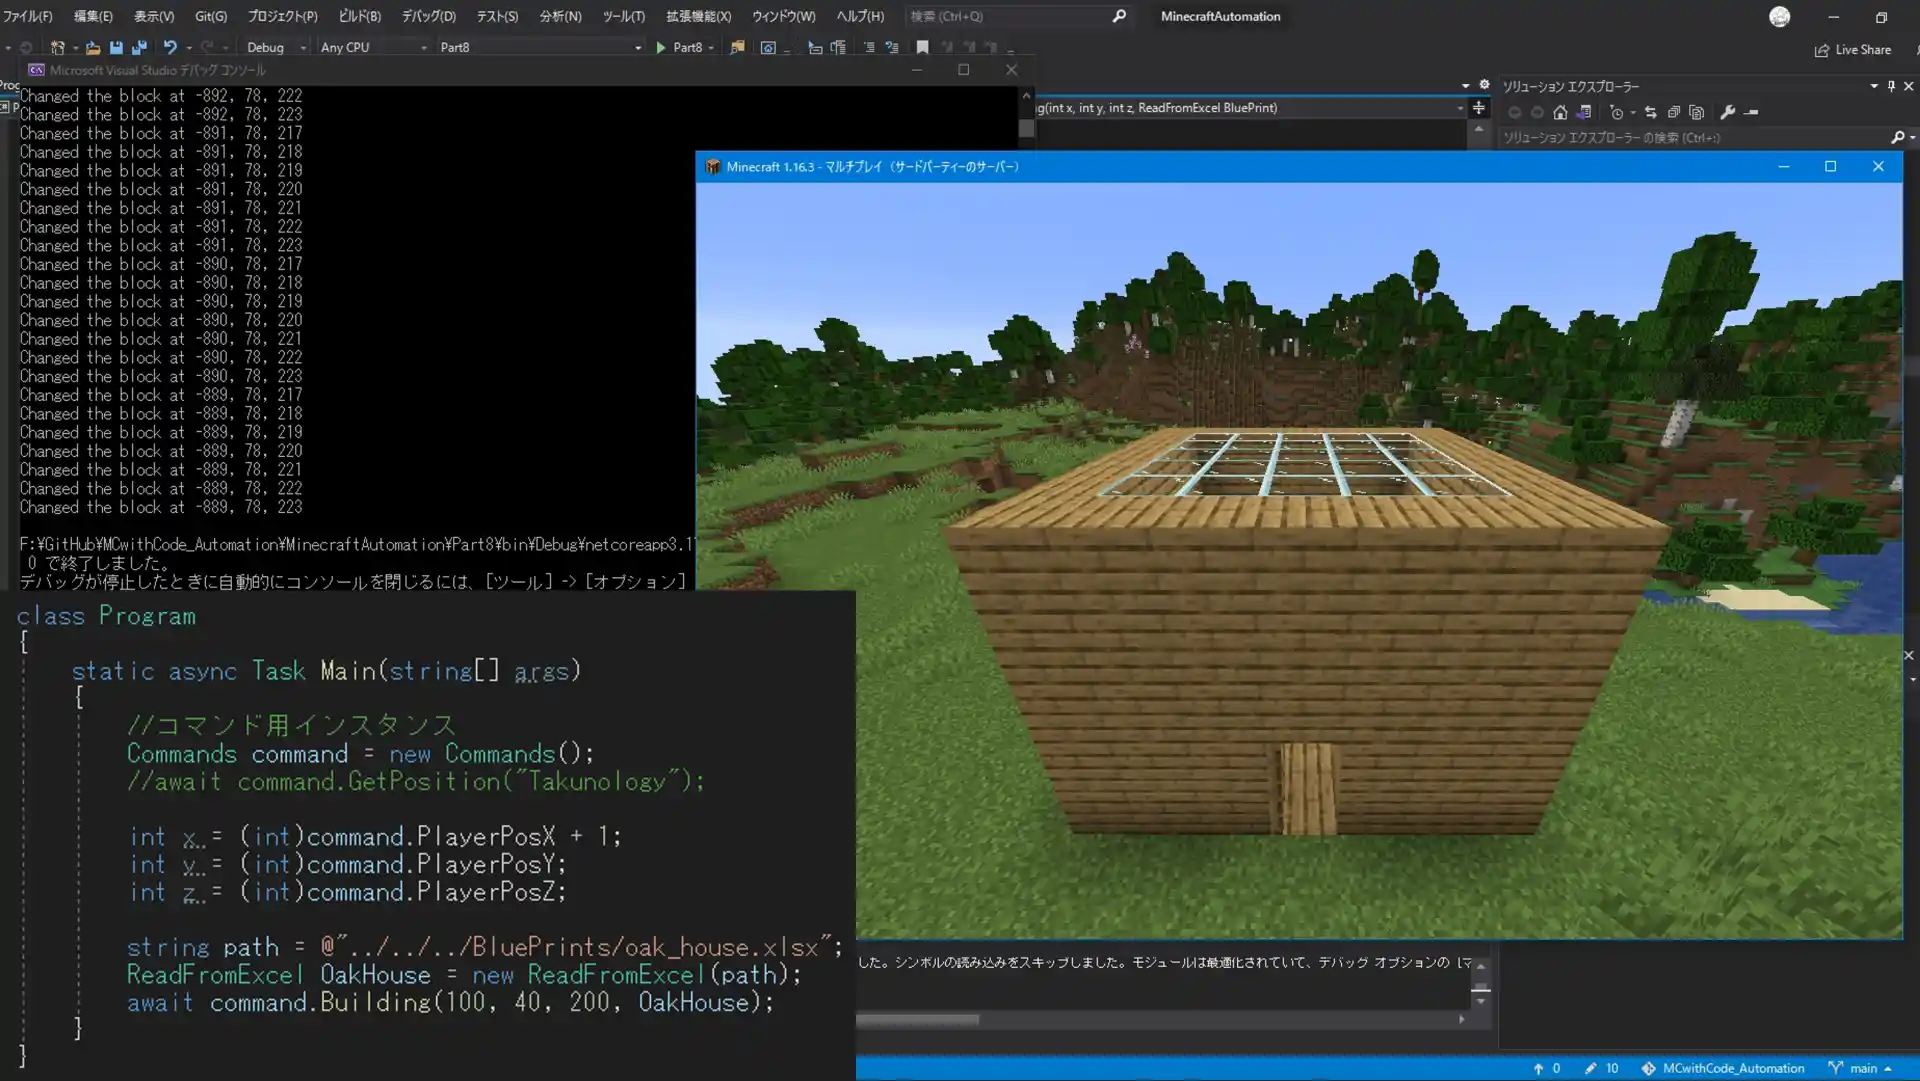Toggle the preview selected items icon
1920x1081 pixels.
coord(1751,113)
